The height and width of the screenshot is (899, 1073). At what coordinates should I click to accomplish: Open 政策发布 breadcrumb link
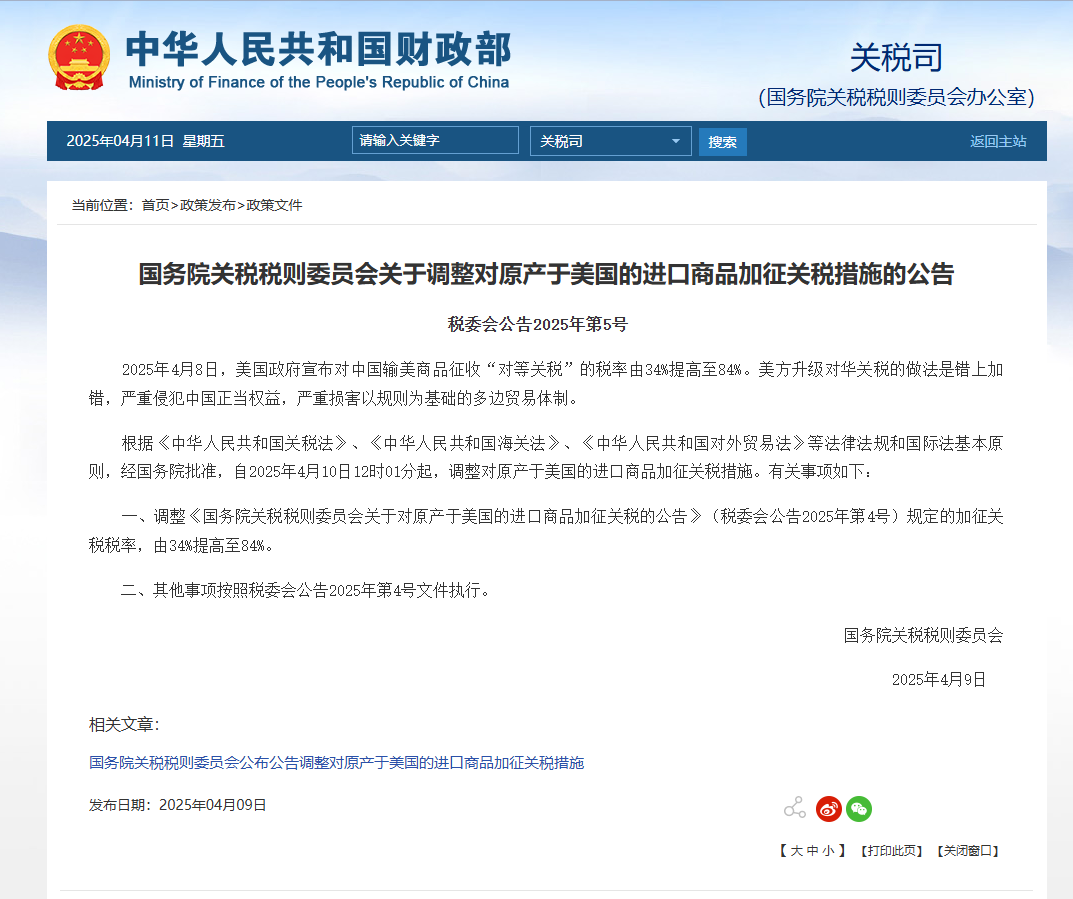[207, 205]
